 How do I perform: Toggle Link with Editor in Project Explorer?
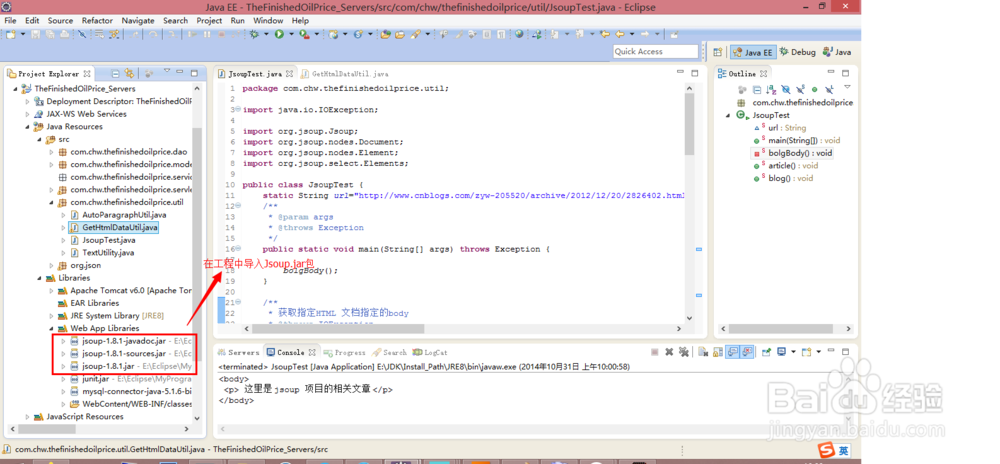click(x=129, y=74)
